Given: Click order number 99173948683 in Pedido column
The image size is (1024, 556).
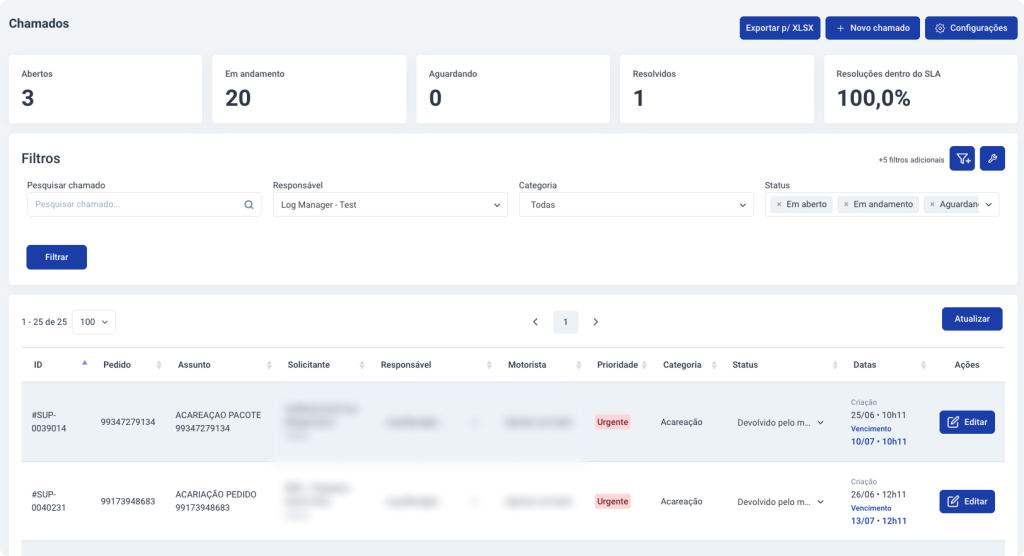Looking at the screenshot, I should [128, 502].
